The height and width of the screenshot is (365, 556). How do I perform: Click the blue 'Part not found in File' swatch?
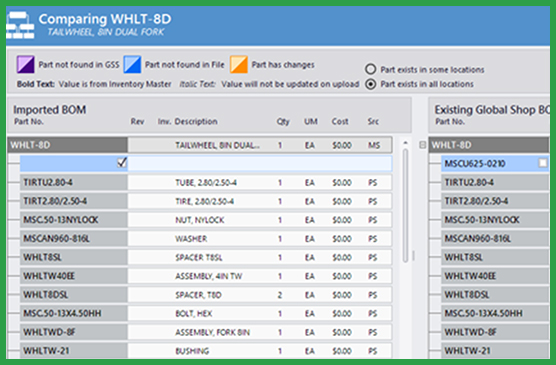coord(132,64)
